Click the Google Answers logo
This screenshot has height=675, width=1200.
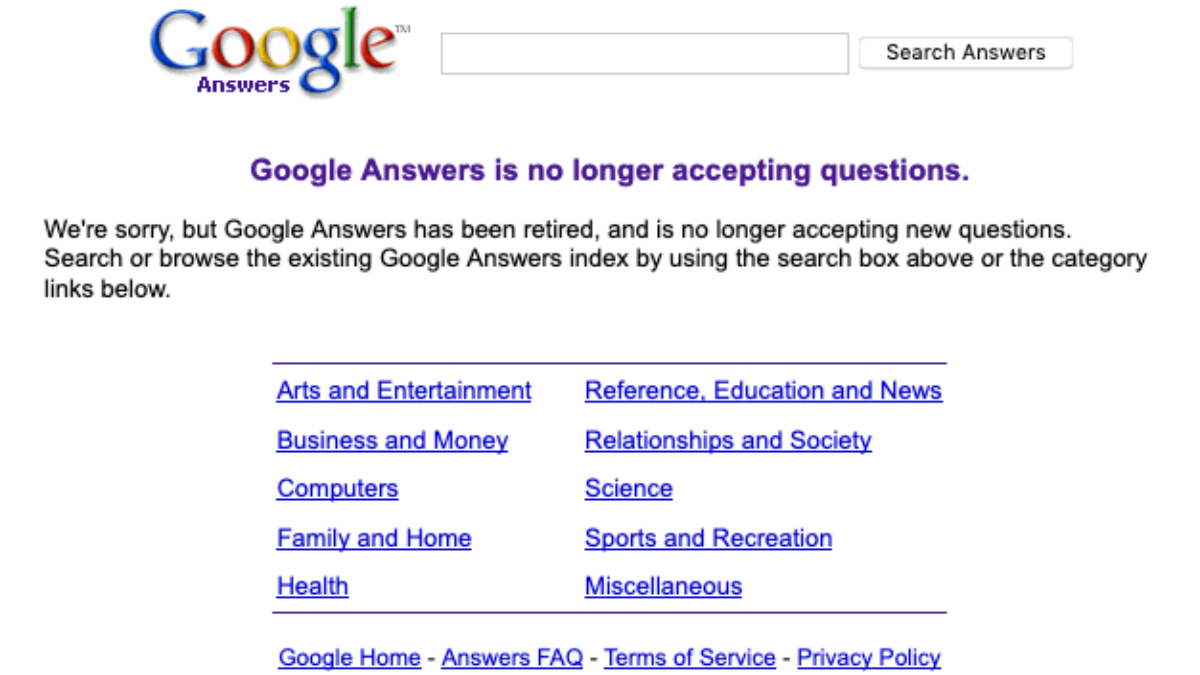coord(272,48)
